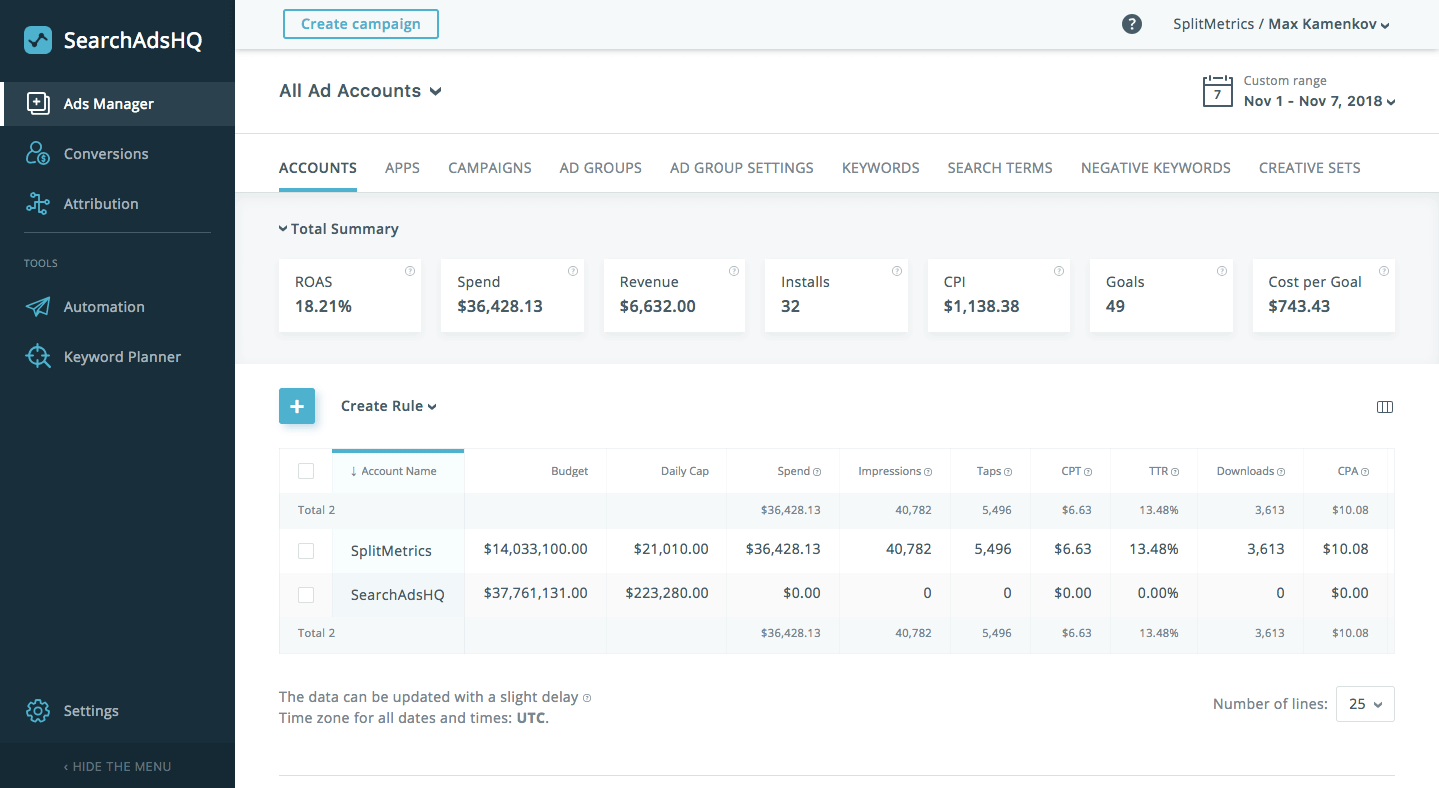Click Hide the Menu link
Viewport: 1439px width, 788px height.
117,766
